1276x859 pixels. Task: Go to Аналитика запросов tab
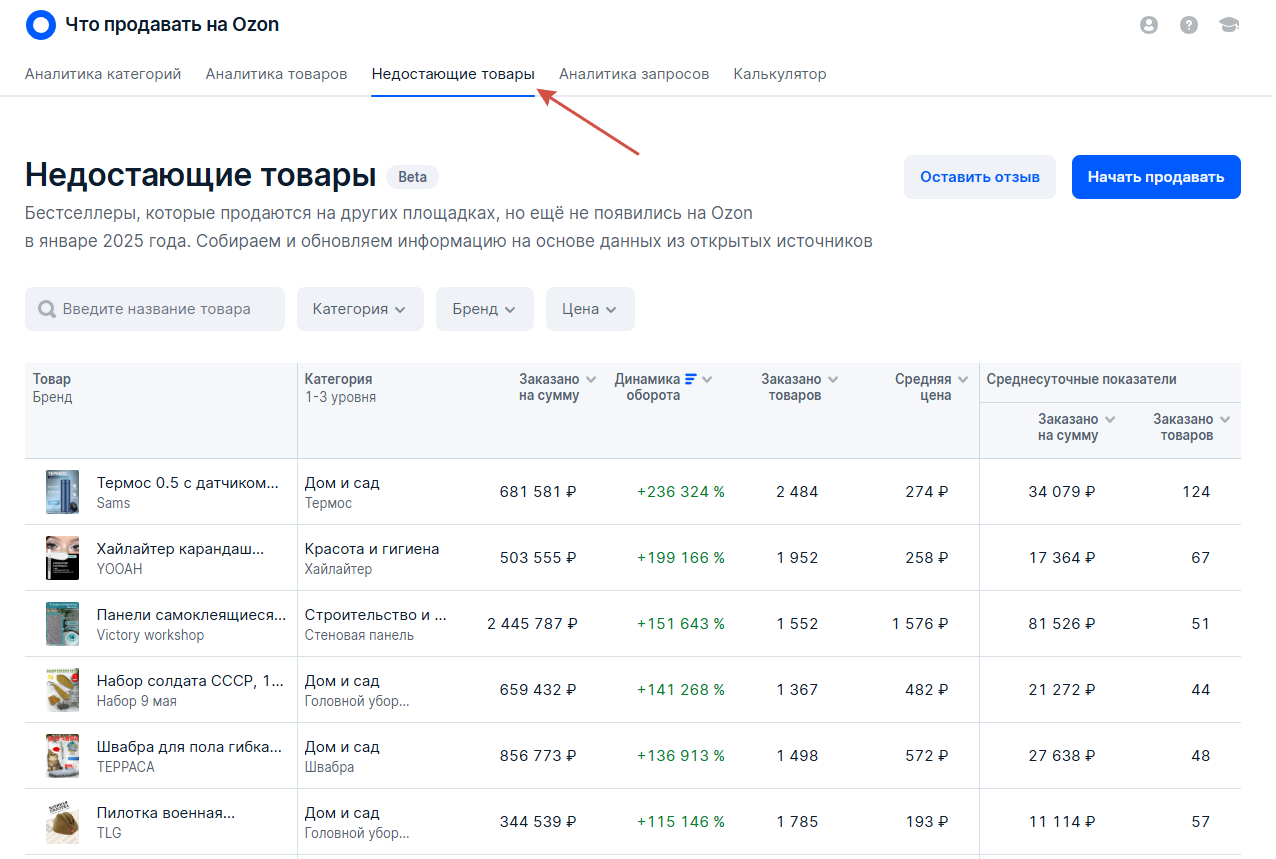[634, 74]
